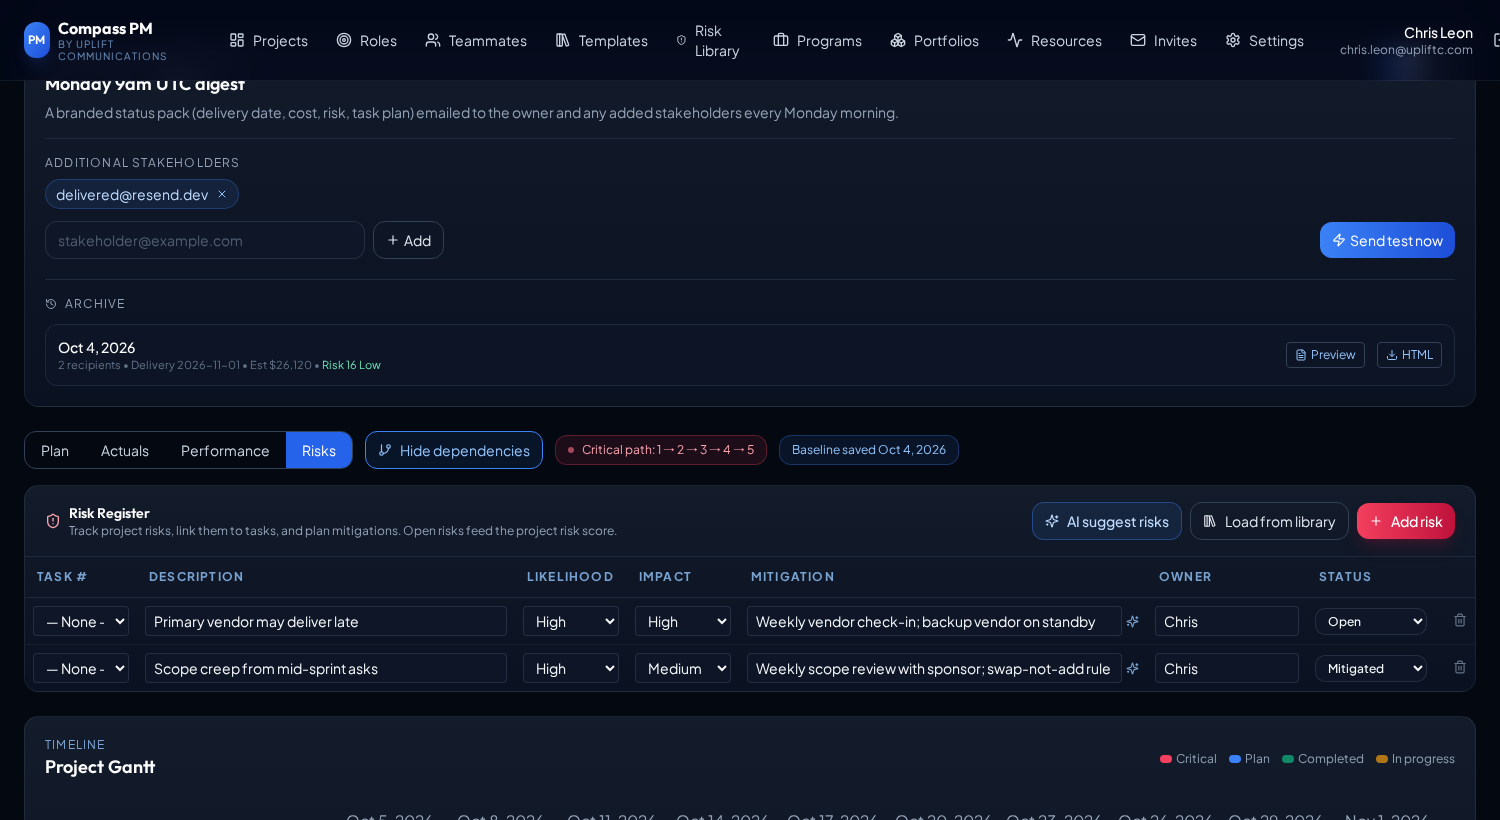The image size is (1500, 820).
Task: Click the red Add risk button
Action: pos(1406,521)
